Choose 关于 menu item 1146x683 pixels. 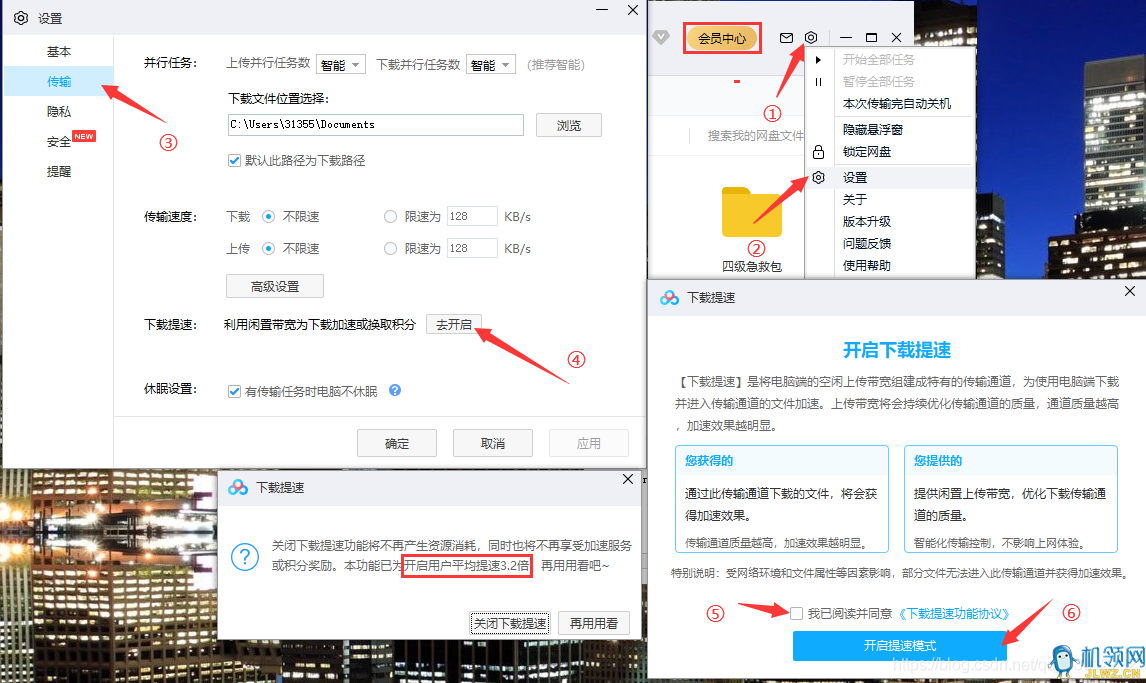coord(854,199)
